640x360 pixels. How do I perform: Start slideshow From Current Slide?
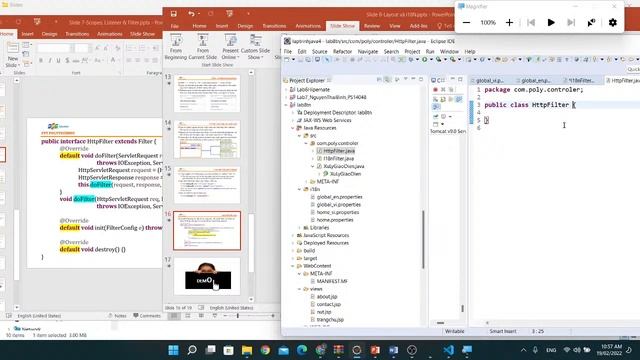pos(203,47)
